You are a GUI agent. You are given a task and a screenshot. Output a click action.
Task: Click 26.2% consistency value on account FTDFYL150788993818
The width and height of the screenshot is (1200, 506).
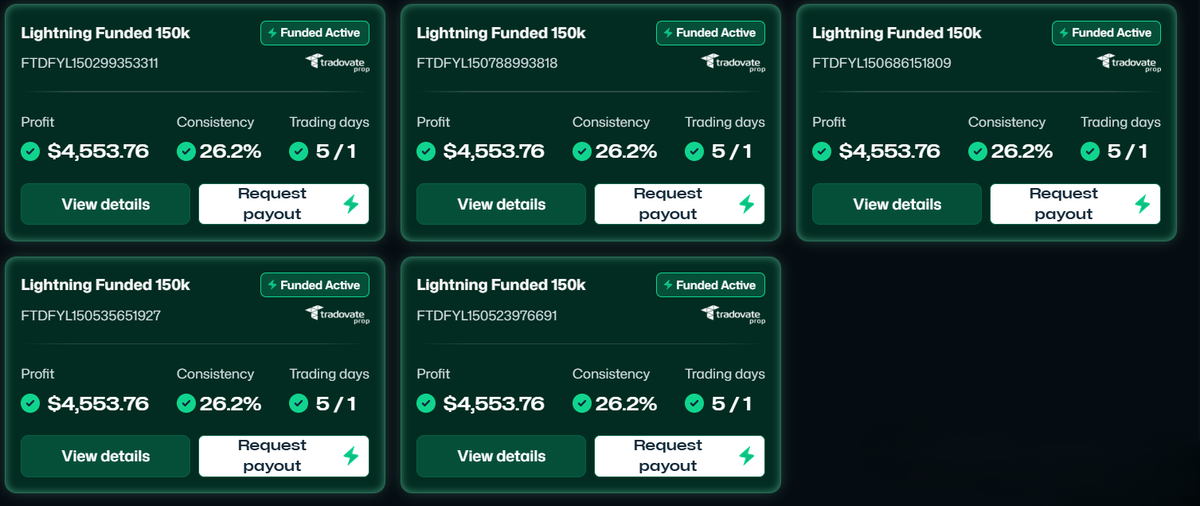pyautogui.click(x=626, y=152)
